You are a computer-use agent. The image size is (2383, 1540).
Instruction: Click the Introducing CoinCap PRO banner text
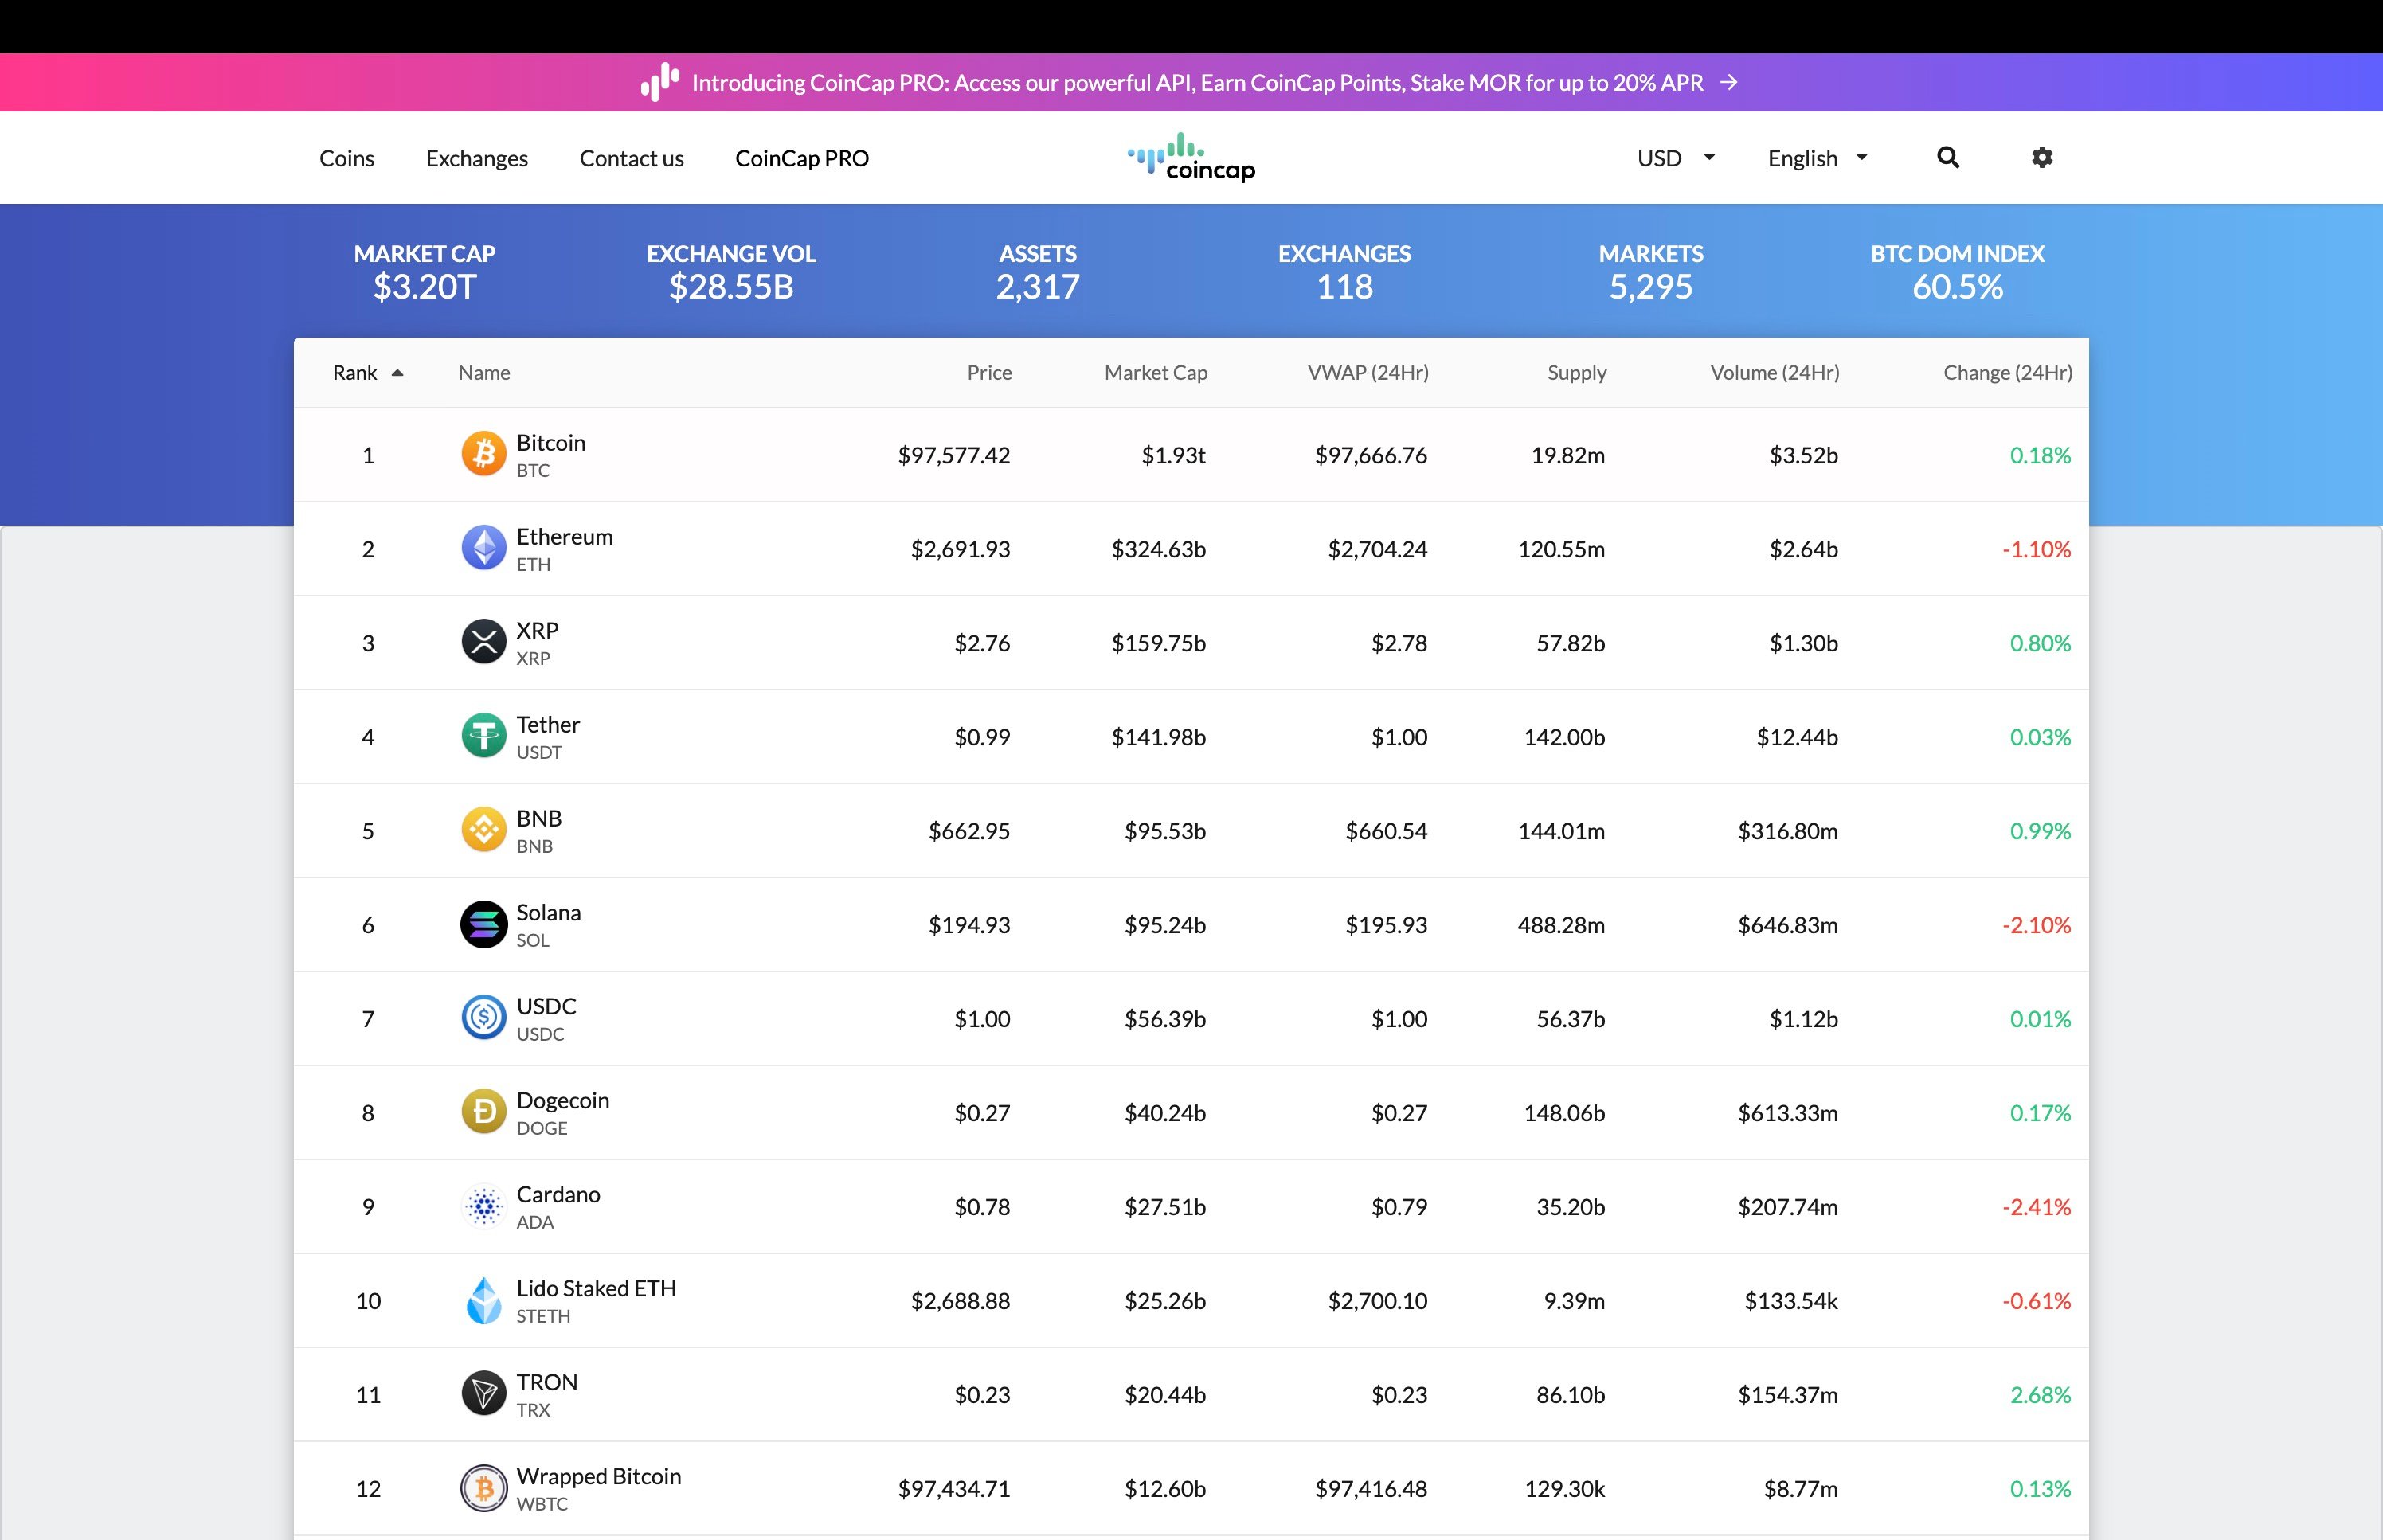pyautogui.click(x=1197, y=82)
